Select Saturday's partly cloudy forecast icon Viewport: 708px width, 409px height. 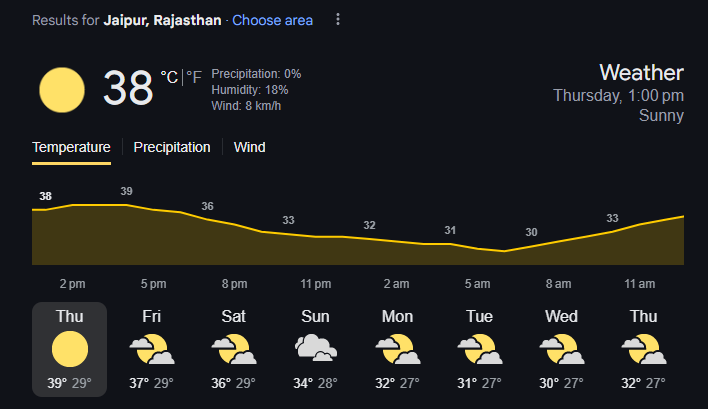pos(234,349)
